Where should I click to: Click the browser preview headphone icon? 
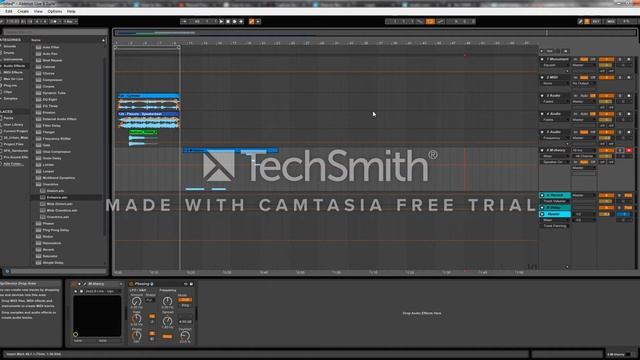click(x=7, y=271)
